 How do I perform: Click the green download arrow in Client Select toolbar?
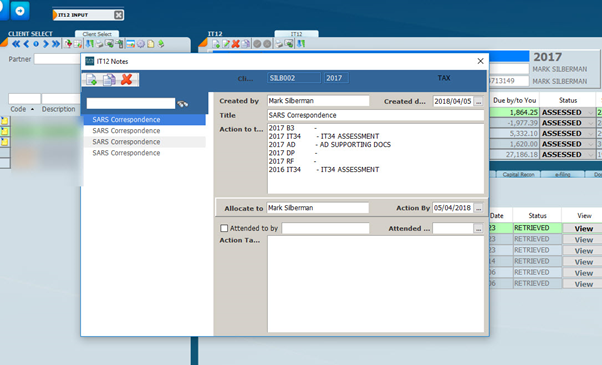pos(161,44)
